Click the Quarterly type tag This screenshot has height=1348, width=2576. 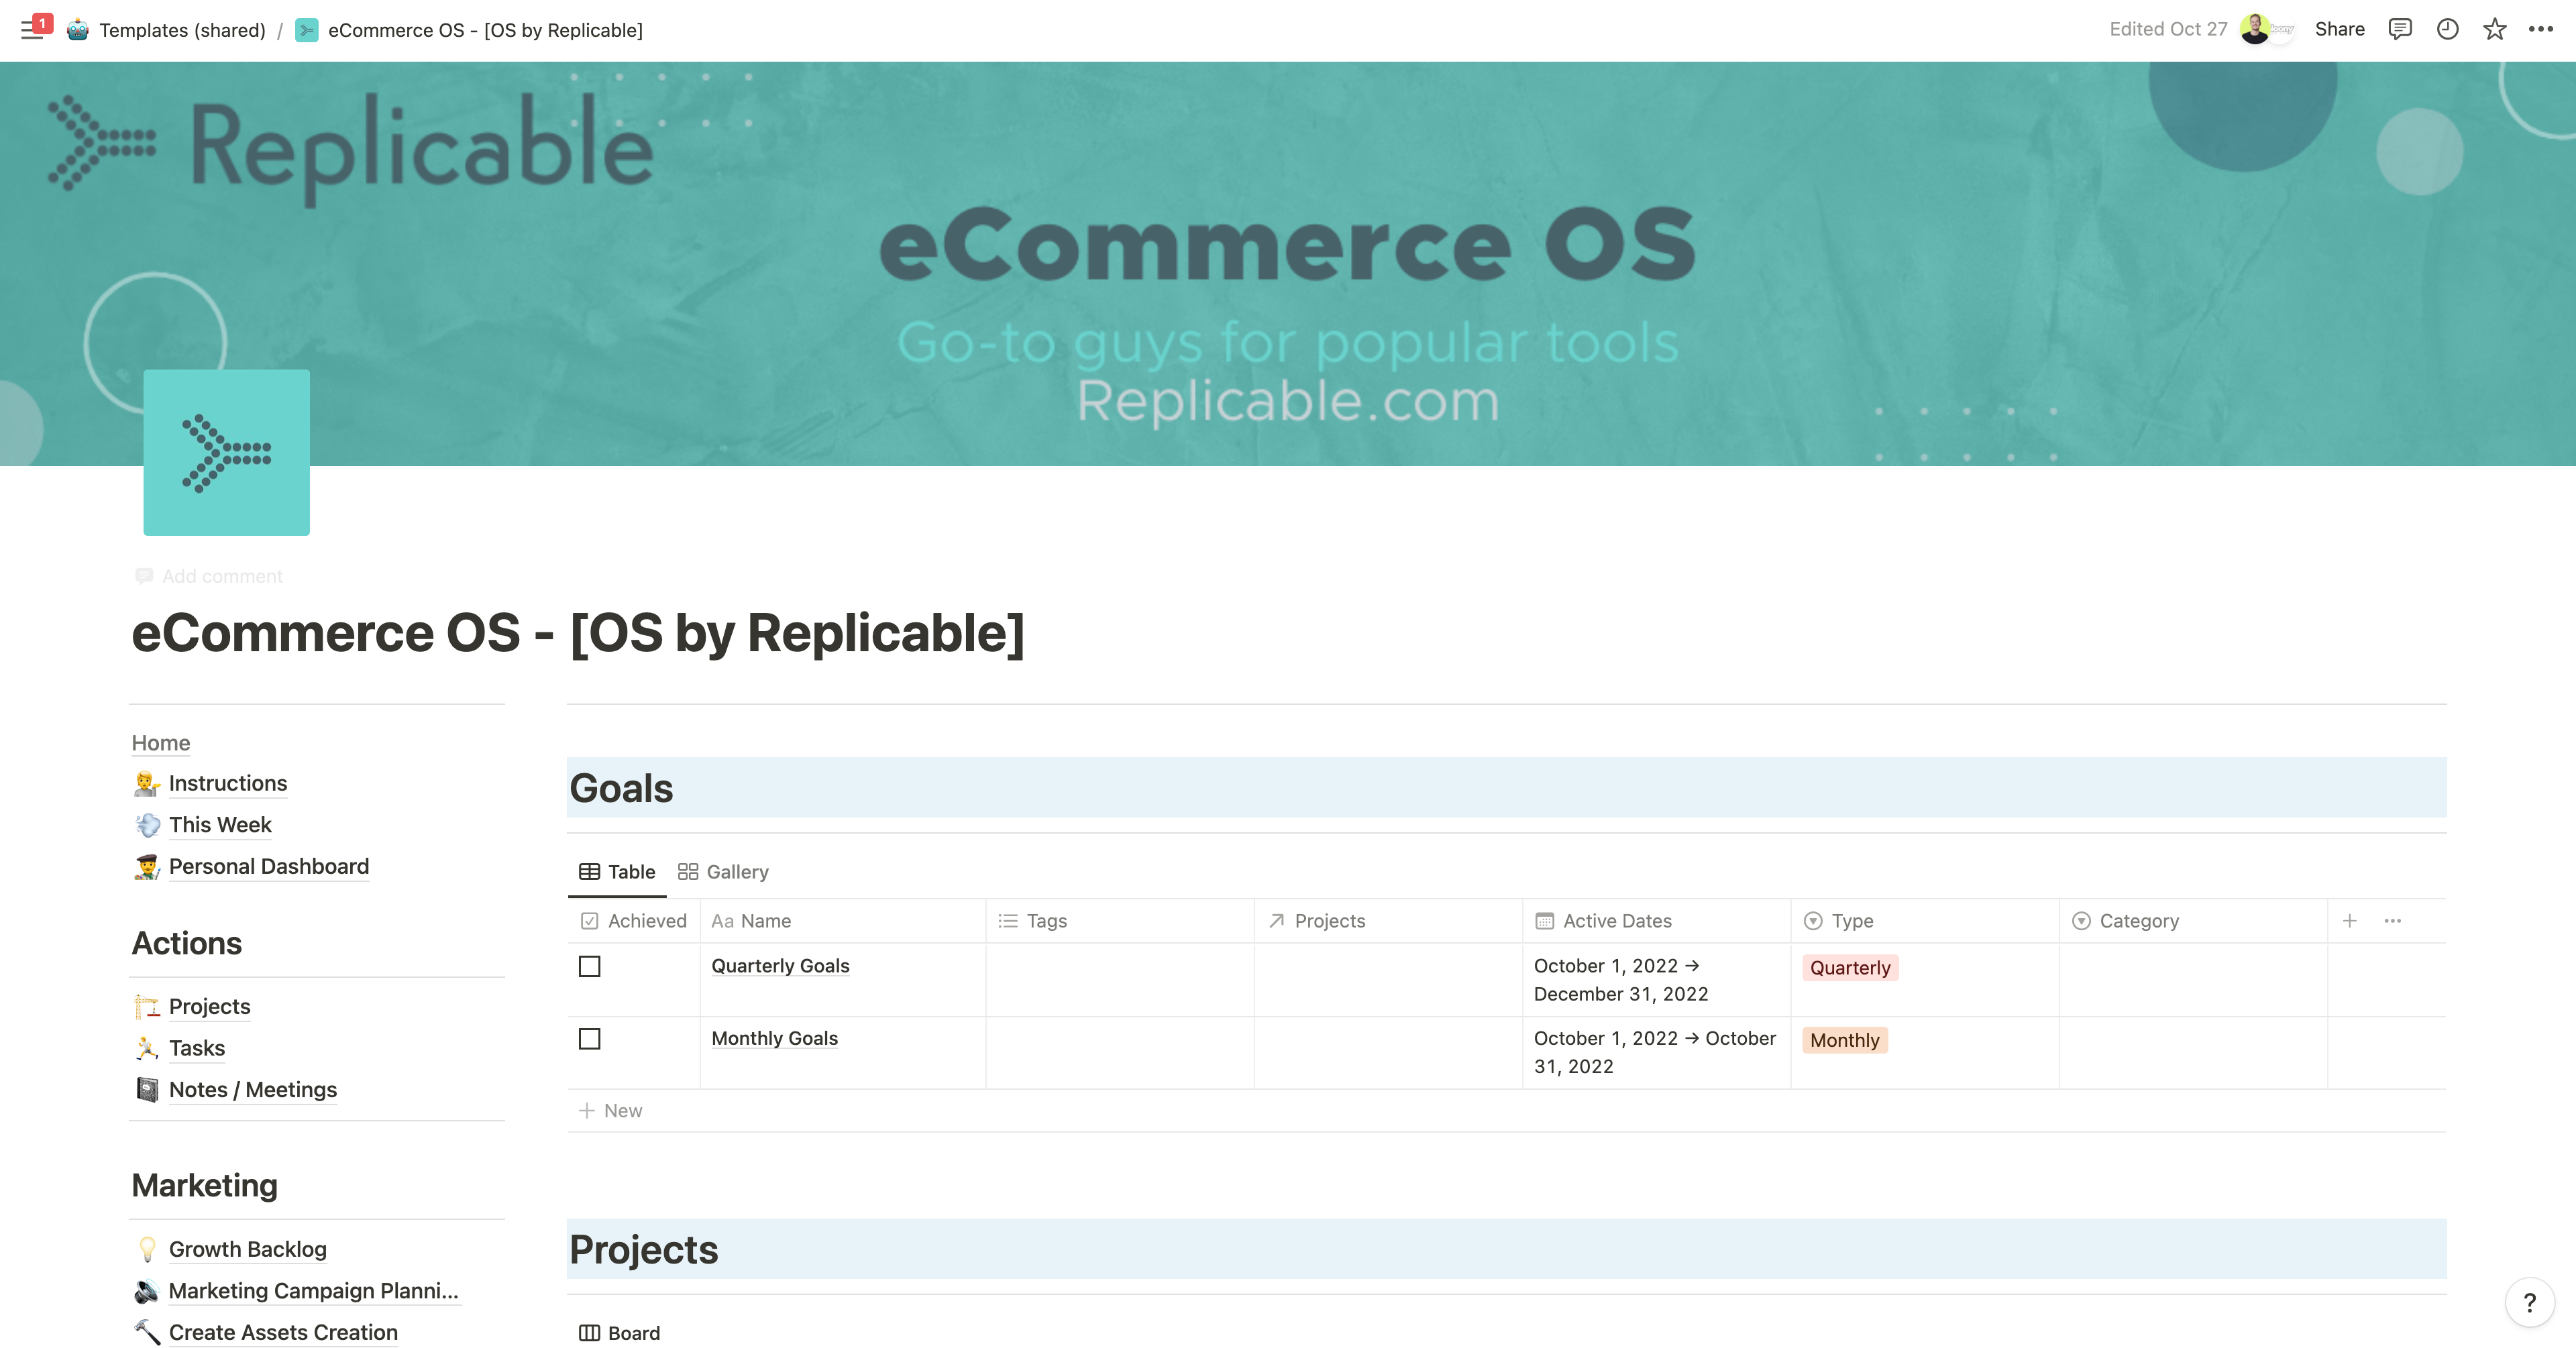pos(1850,967)
